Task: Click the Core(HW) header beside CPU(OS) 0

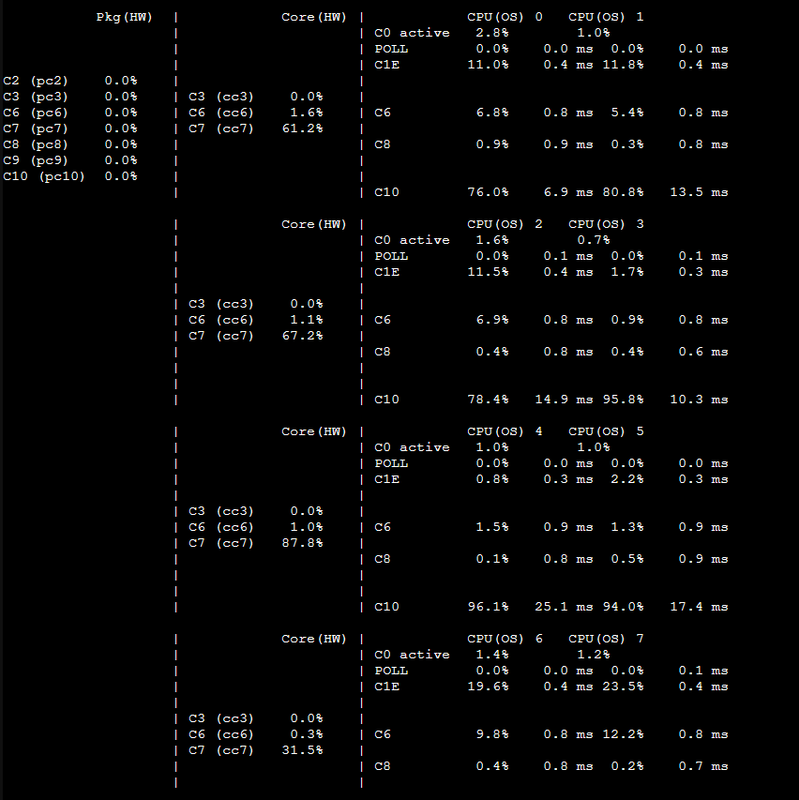Action: point(314,17)
